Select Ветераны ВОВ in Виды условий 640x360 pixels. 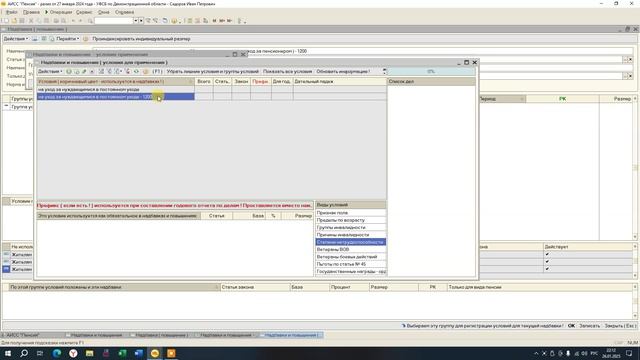[x=351, y=249]
